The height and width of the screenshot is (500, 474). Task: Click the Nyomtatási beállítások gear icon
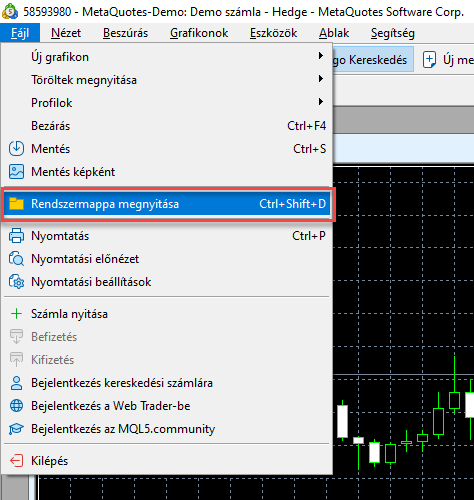pos(16,282)
